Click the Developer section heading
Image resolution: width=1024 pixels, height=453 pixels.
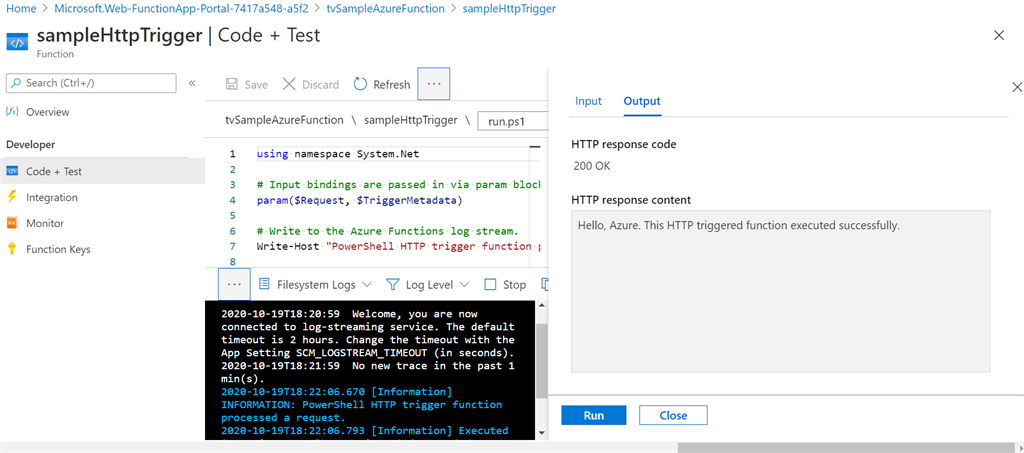(31, 144)
